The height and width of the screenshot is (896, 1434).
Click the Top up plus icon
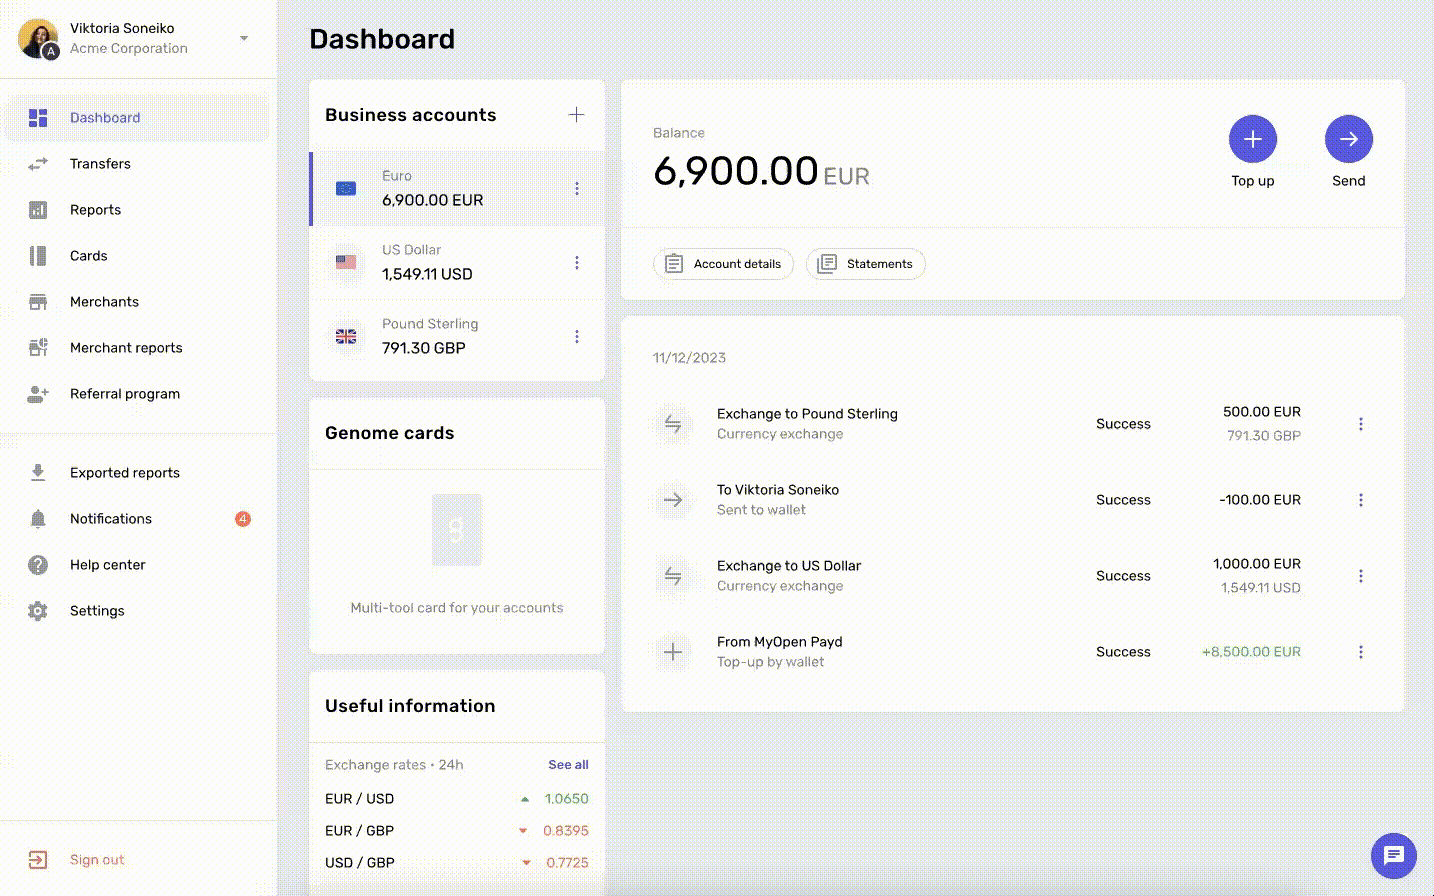coord(1252,139)
